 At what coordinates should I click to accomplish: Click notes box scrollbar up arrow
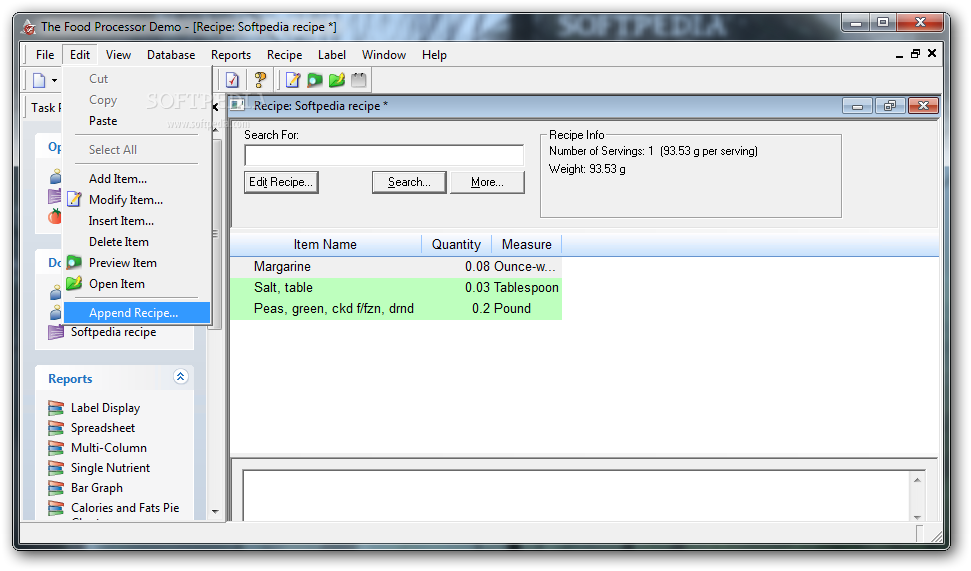[917, 480]
